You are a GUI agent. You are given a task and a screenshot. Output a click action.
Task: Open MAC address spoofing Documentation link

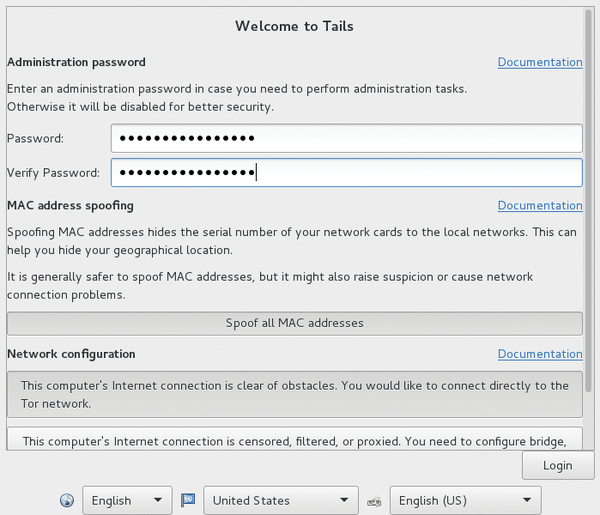540,205
